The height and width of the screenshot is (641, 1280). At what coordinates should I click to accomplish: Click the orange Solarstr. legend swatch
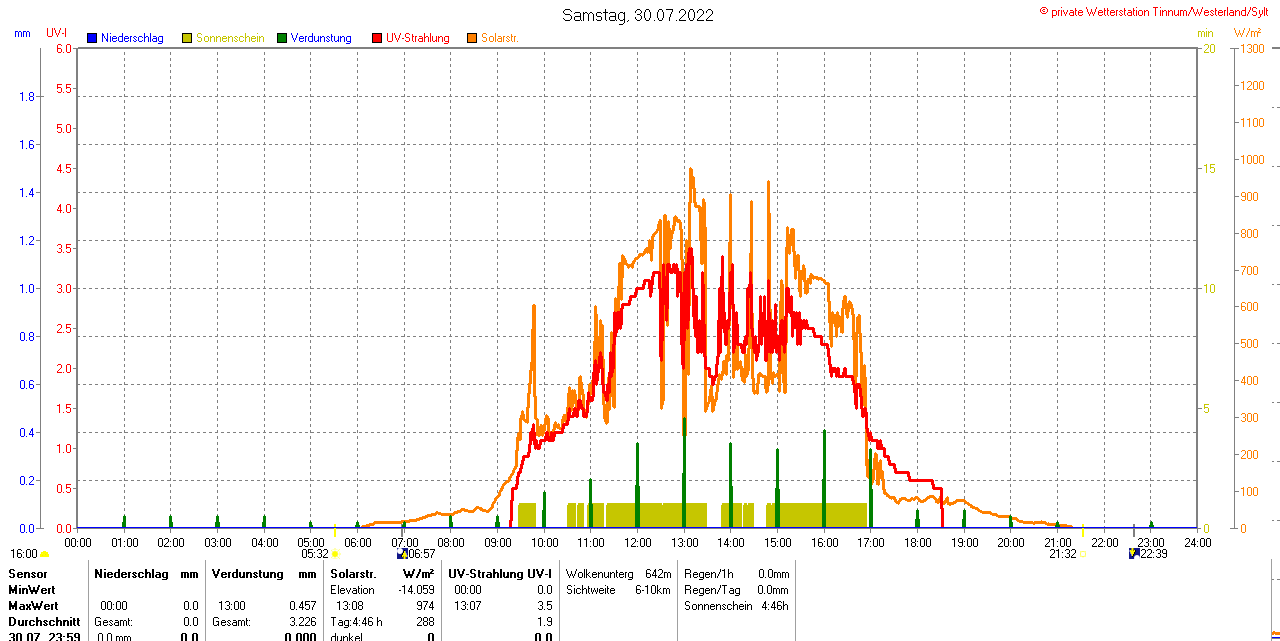point(472,38)
